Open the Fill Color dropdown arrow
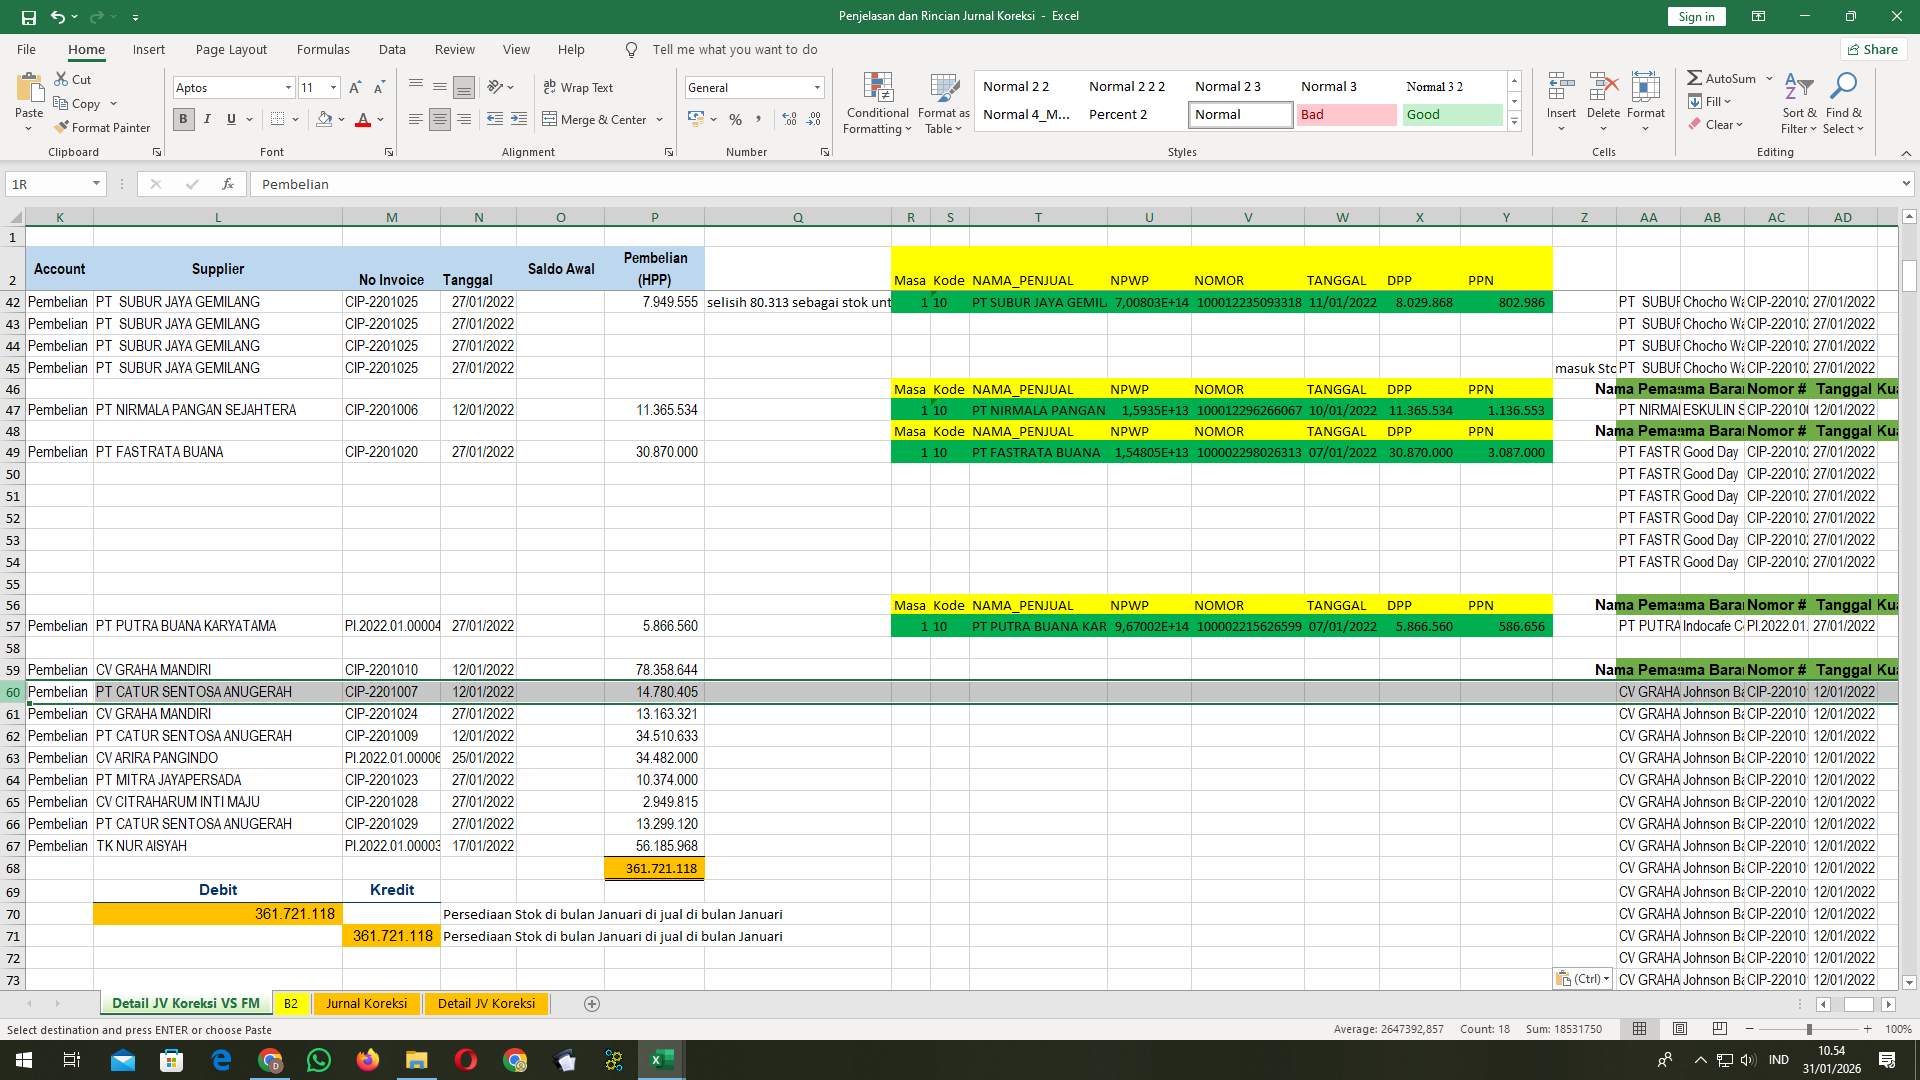This screenshot has height=1080, width=1920. click(x=340, y=119)
